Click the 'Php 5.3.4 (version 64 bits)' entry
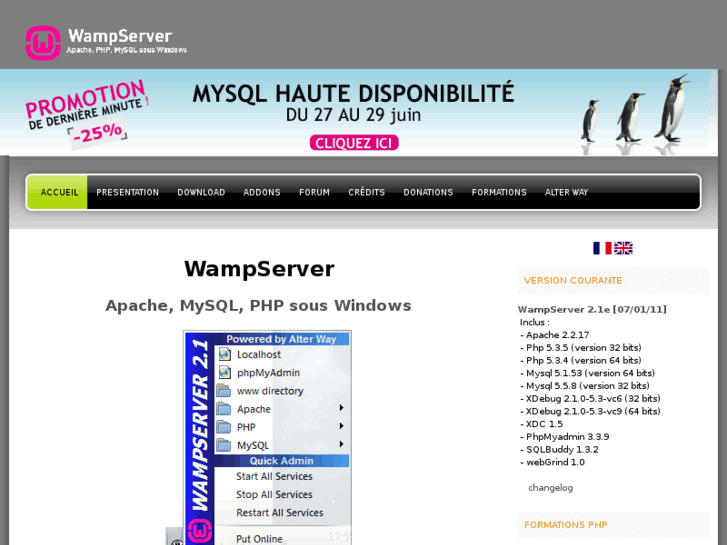 pyautogui.click(x=584, y=360)
